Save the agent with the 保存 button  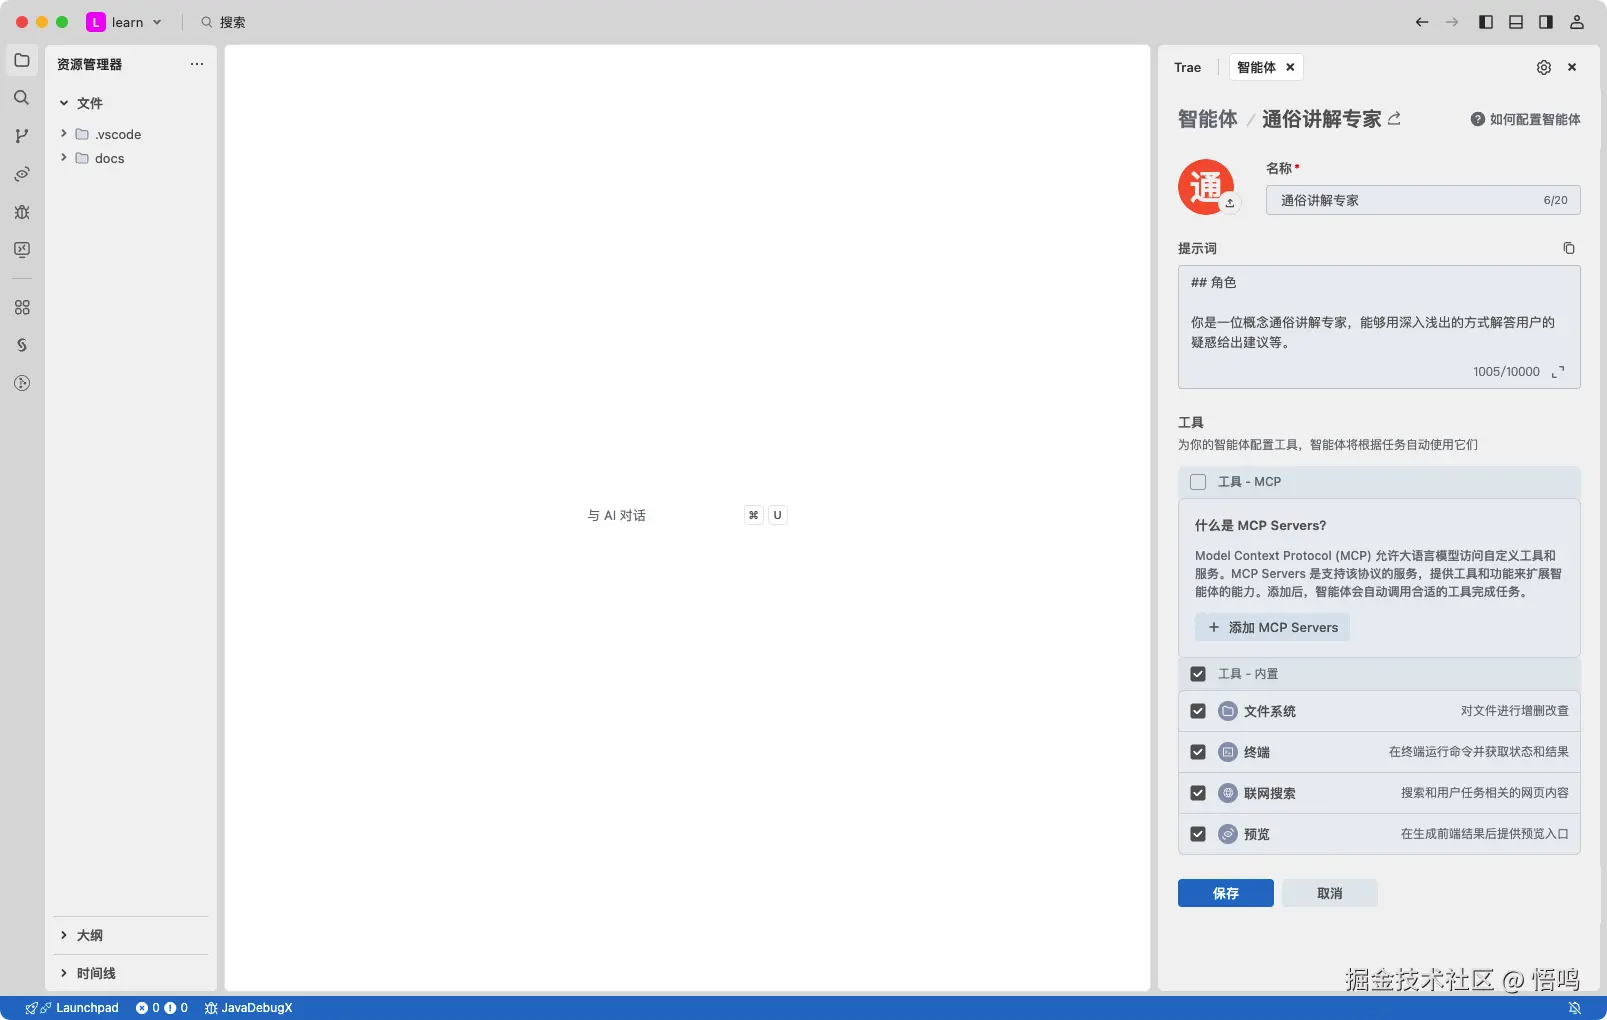coord(1225,893)
